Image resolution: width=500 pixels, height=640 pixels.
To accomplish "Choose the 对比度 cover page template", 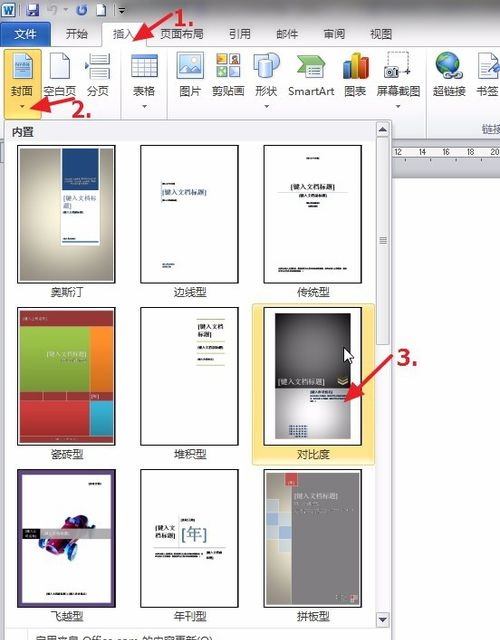I will click(313, 376).
